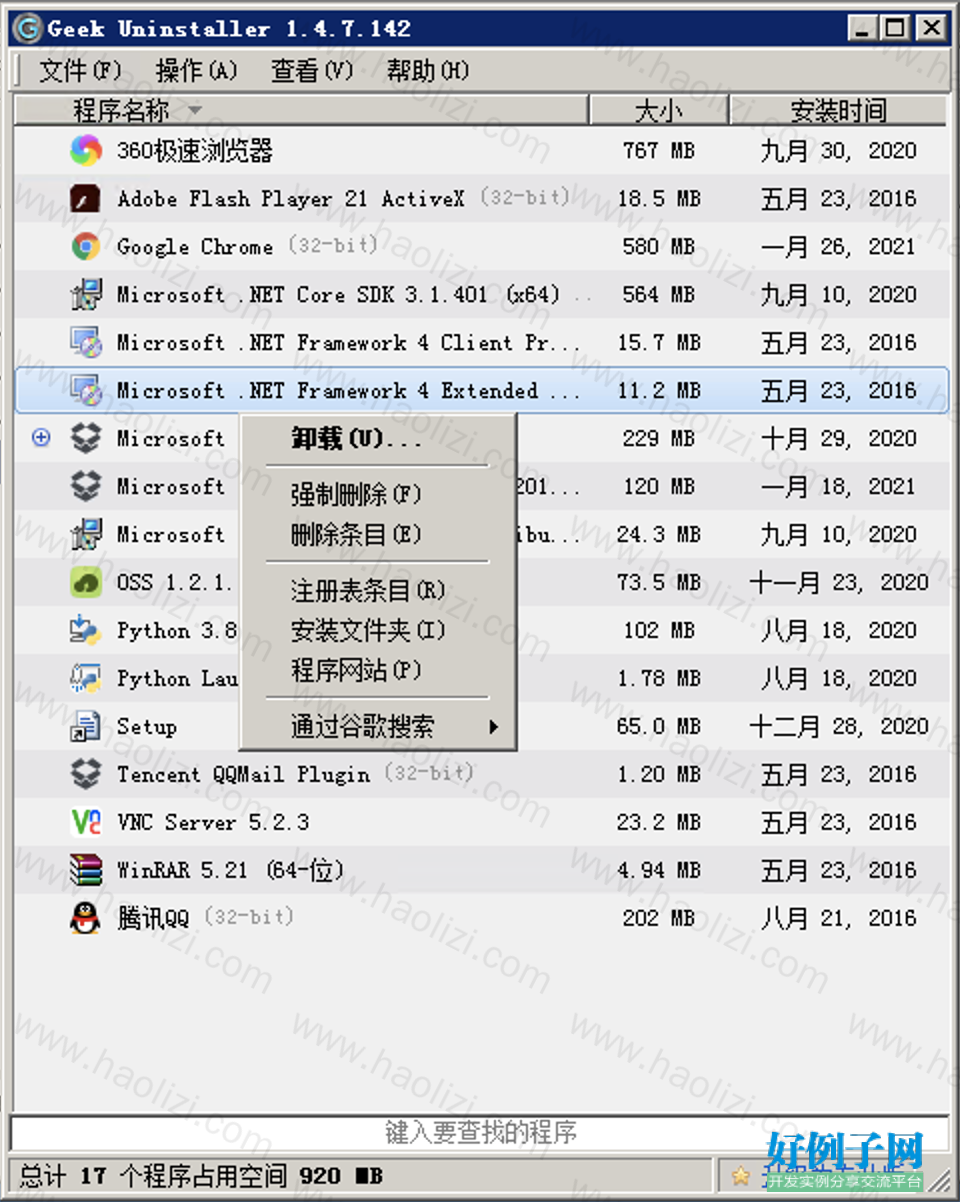
Task: Select the Google Chrome row name
Action: coord(195,247)
